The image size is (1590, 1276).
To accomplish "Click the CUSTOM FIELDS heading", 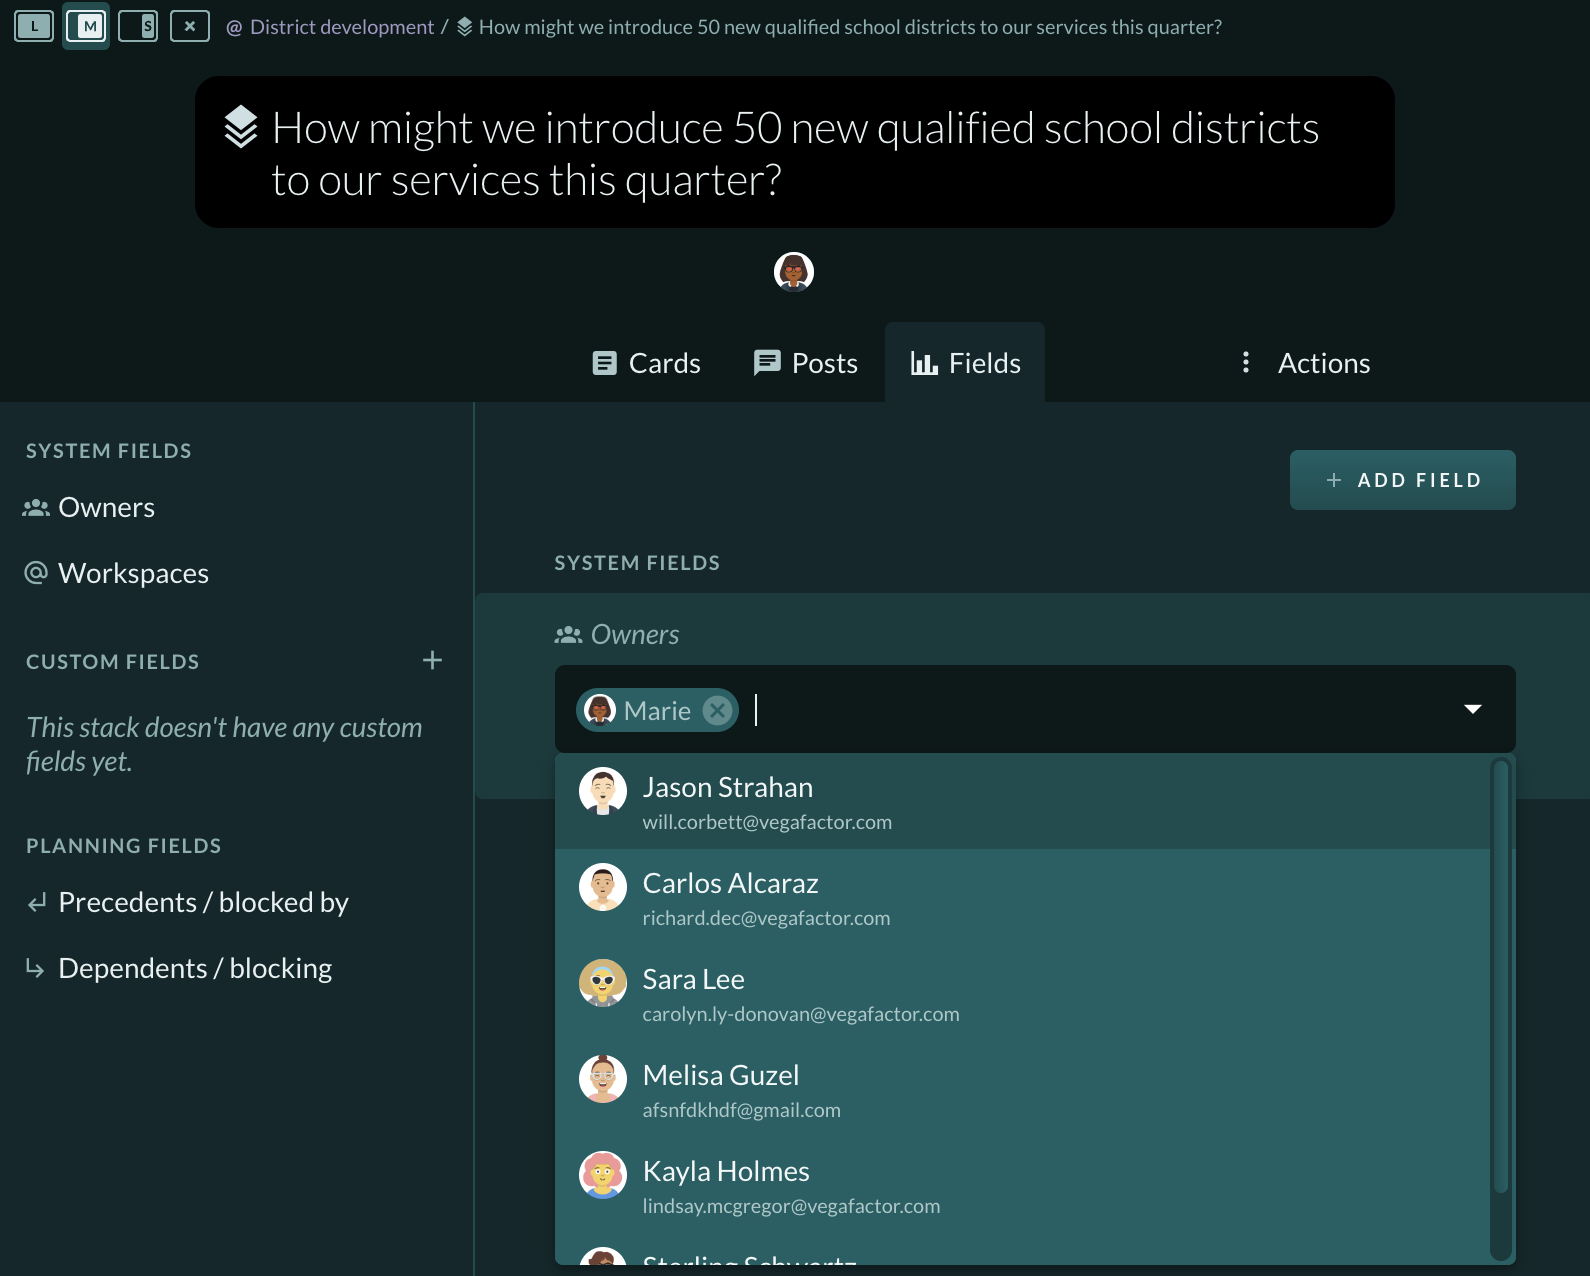I will [x=113, y=662].
